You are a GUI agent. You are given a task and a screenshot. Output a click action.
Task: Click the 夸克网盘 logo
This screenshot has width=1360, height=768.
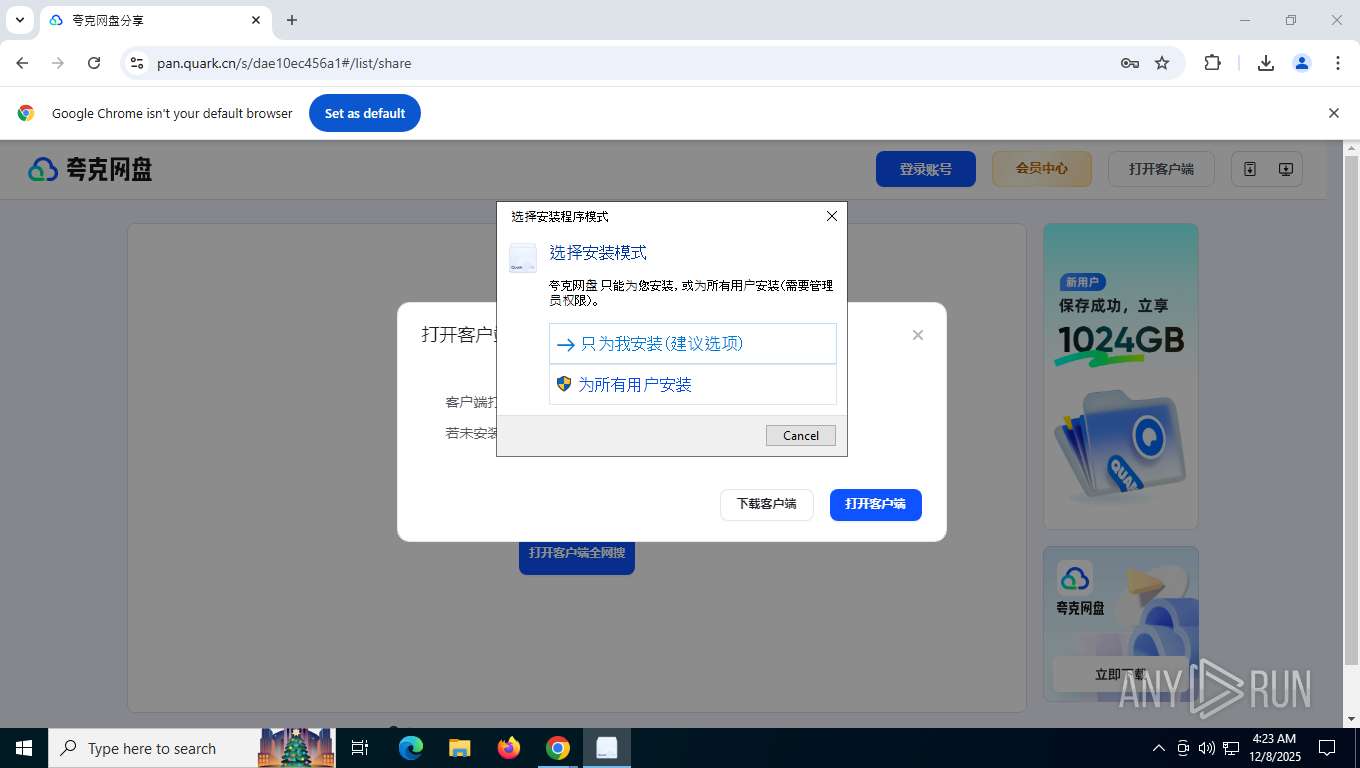click(90, 169)
